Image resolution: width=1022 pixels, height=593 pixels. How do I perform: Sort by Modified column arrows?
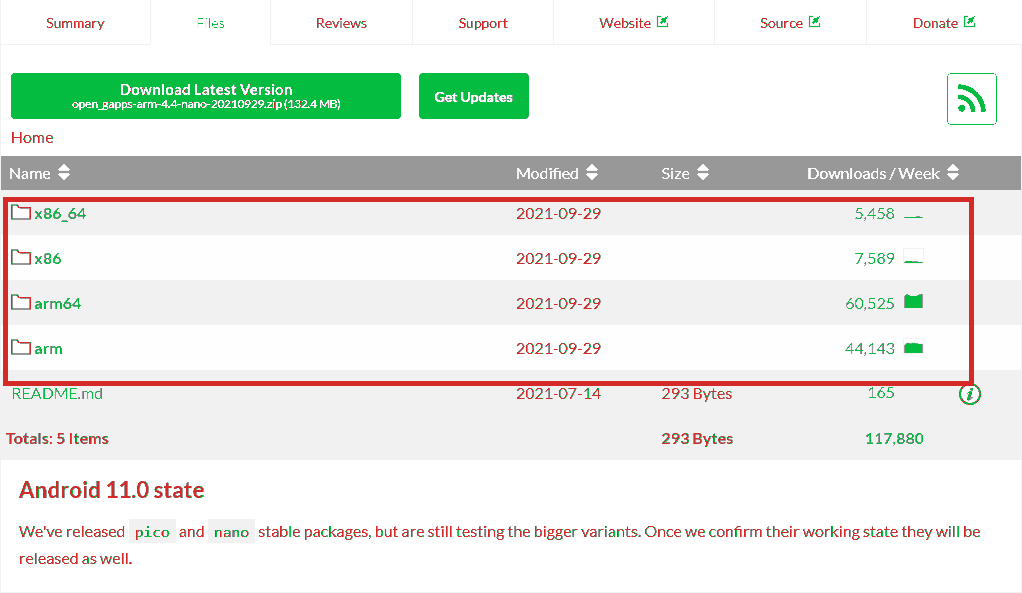click(x=592, y=173)
